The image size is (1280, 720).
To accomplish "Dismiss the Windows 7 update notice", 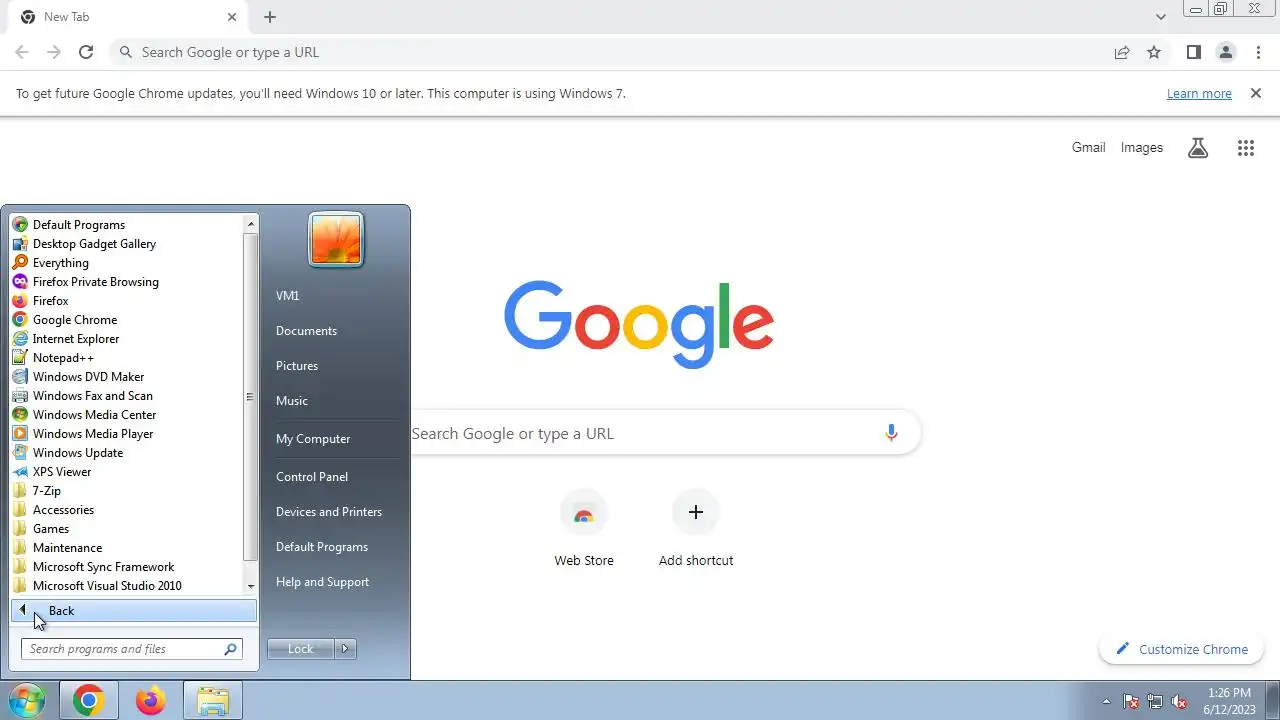I will point(1256,93).
